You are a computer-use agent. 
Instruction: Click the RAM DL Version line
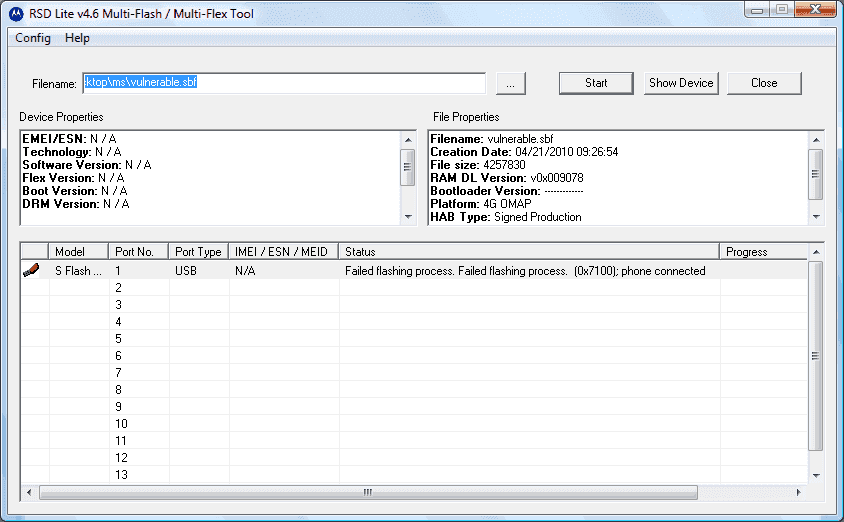coord(507,178)
